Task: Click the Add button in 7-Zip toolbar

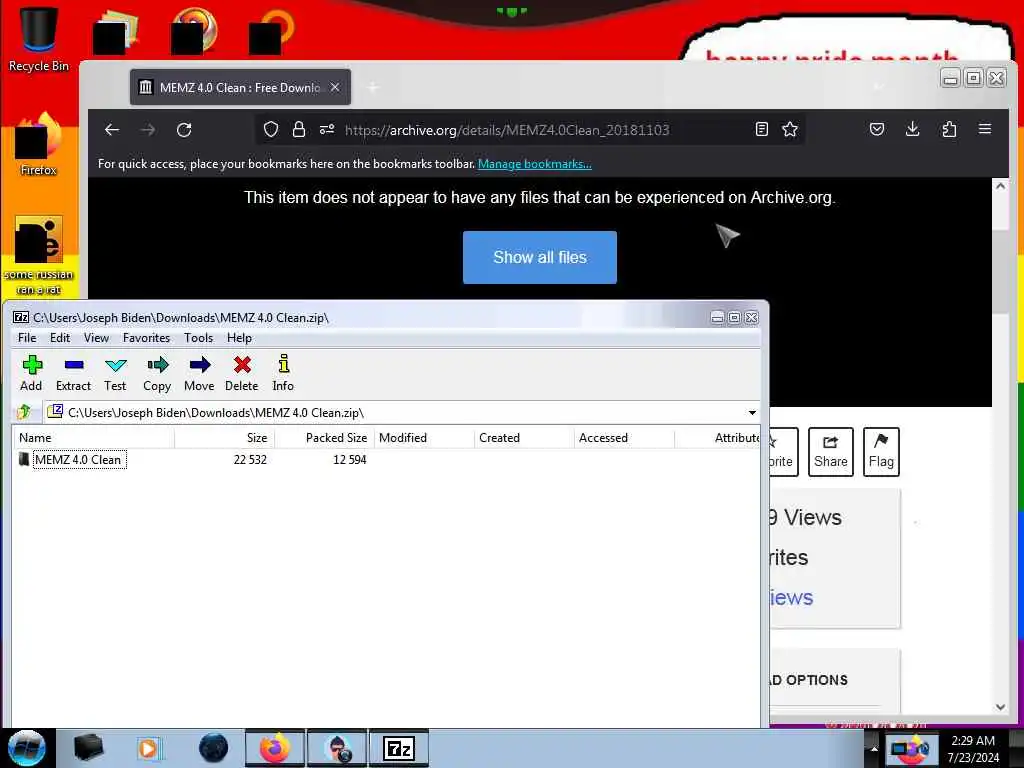Action: tap(31, 373)
